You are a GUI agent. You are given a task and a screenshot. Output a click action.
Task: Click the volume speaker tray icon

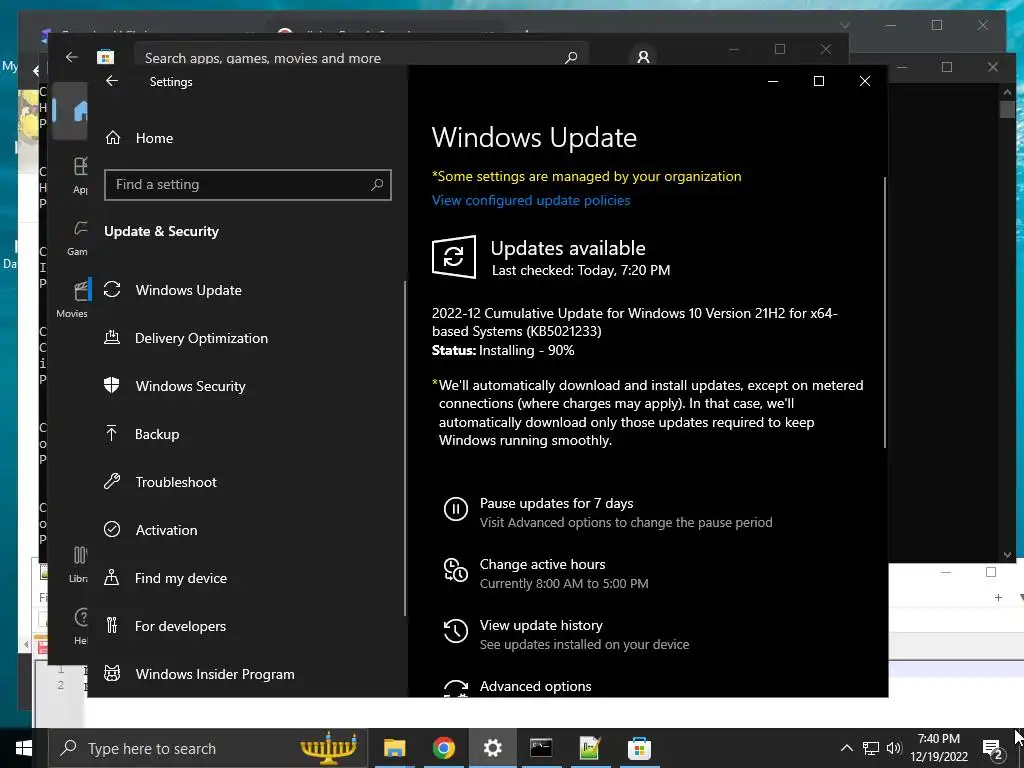(894, 748)
